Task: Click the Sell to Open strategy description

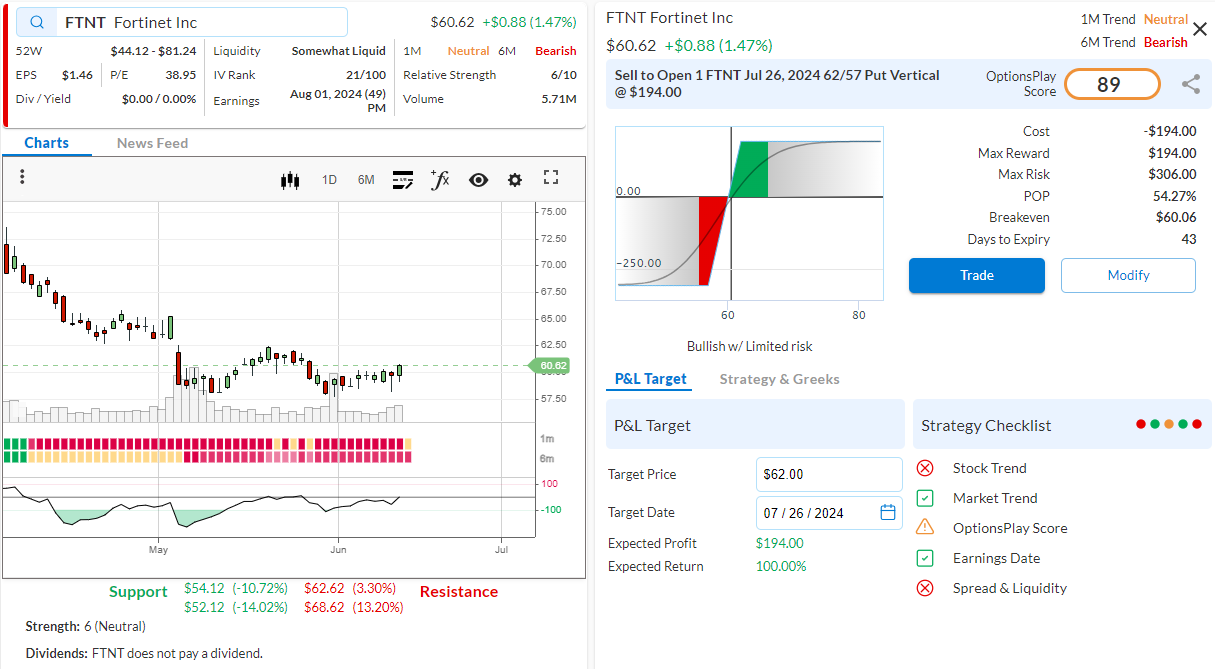Action: (x=777, y=83)
